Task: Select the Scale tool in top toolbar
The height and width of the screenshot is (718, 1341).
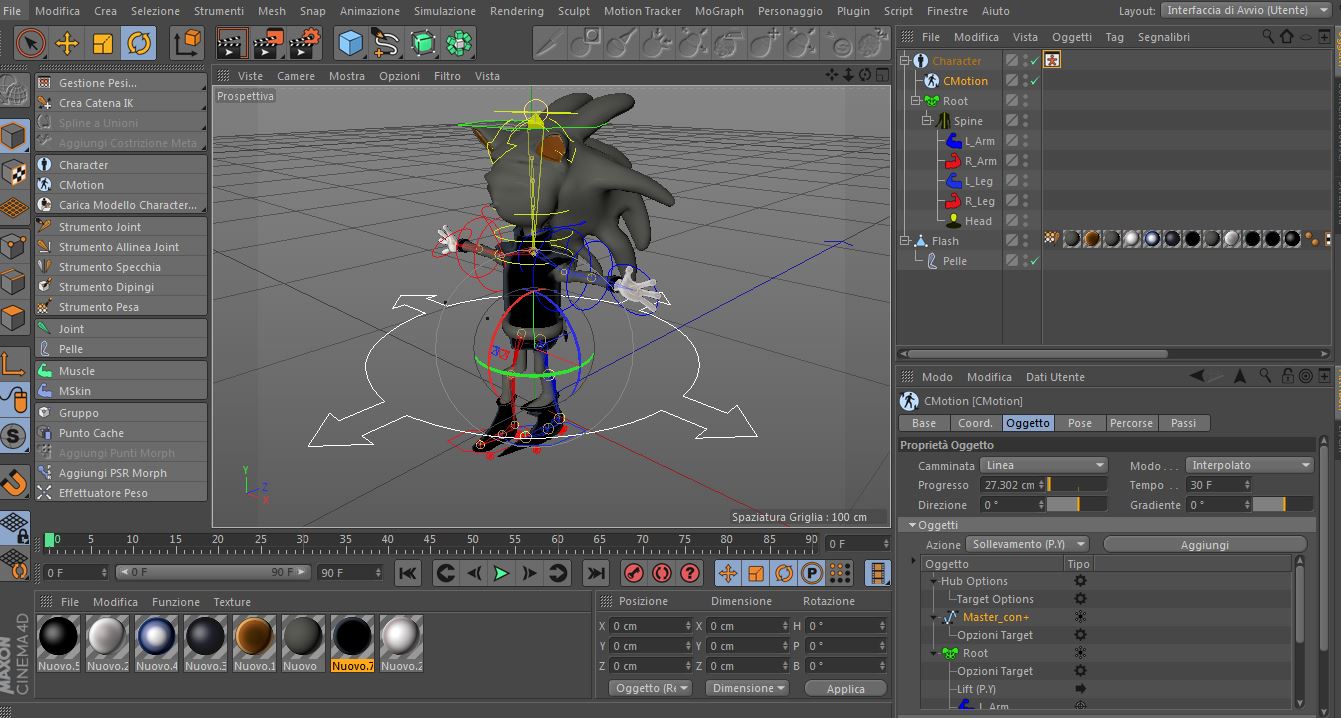Action: [103, 43]
